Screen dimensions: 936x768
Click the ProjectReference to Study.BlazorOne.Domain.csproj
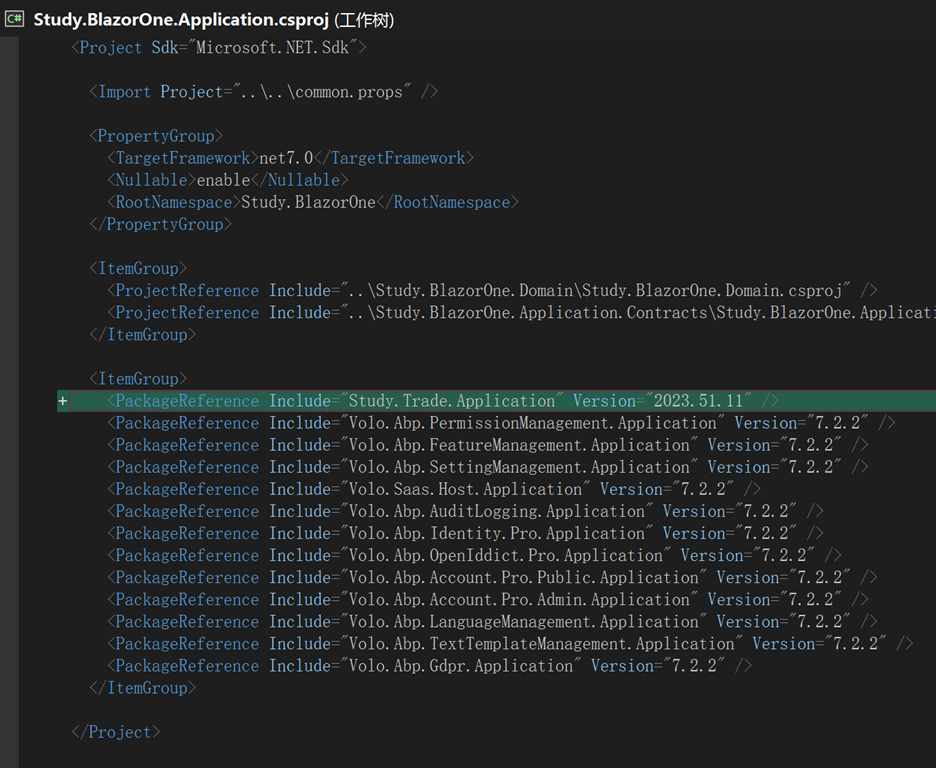(x=492, y=291)
